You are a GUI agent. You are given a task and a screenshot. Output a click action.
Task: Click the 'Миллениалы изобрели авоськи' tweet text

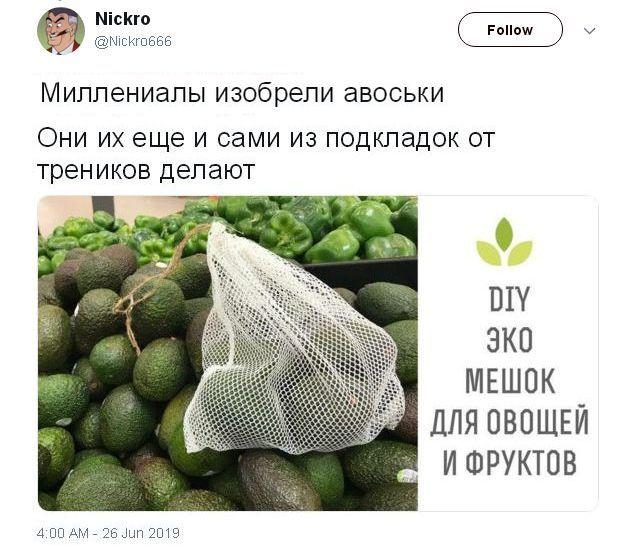(x=242, y=93)
